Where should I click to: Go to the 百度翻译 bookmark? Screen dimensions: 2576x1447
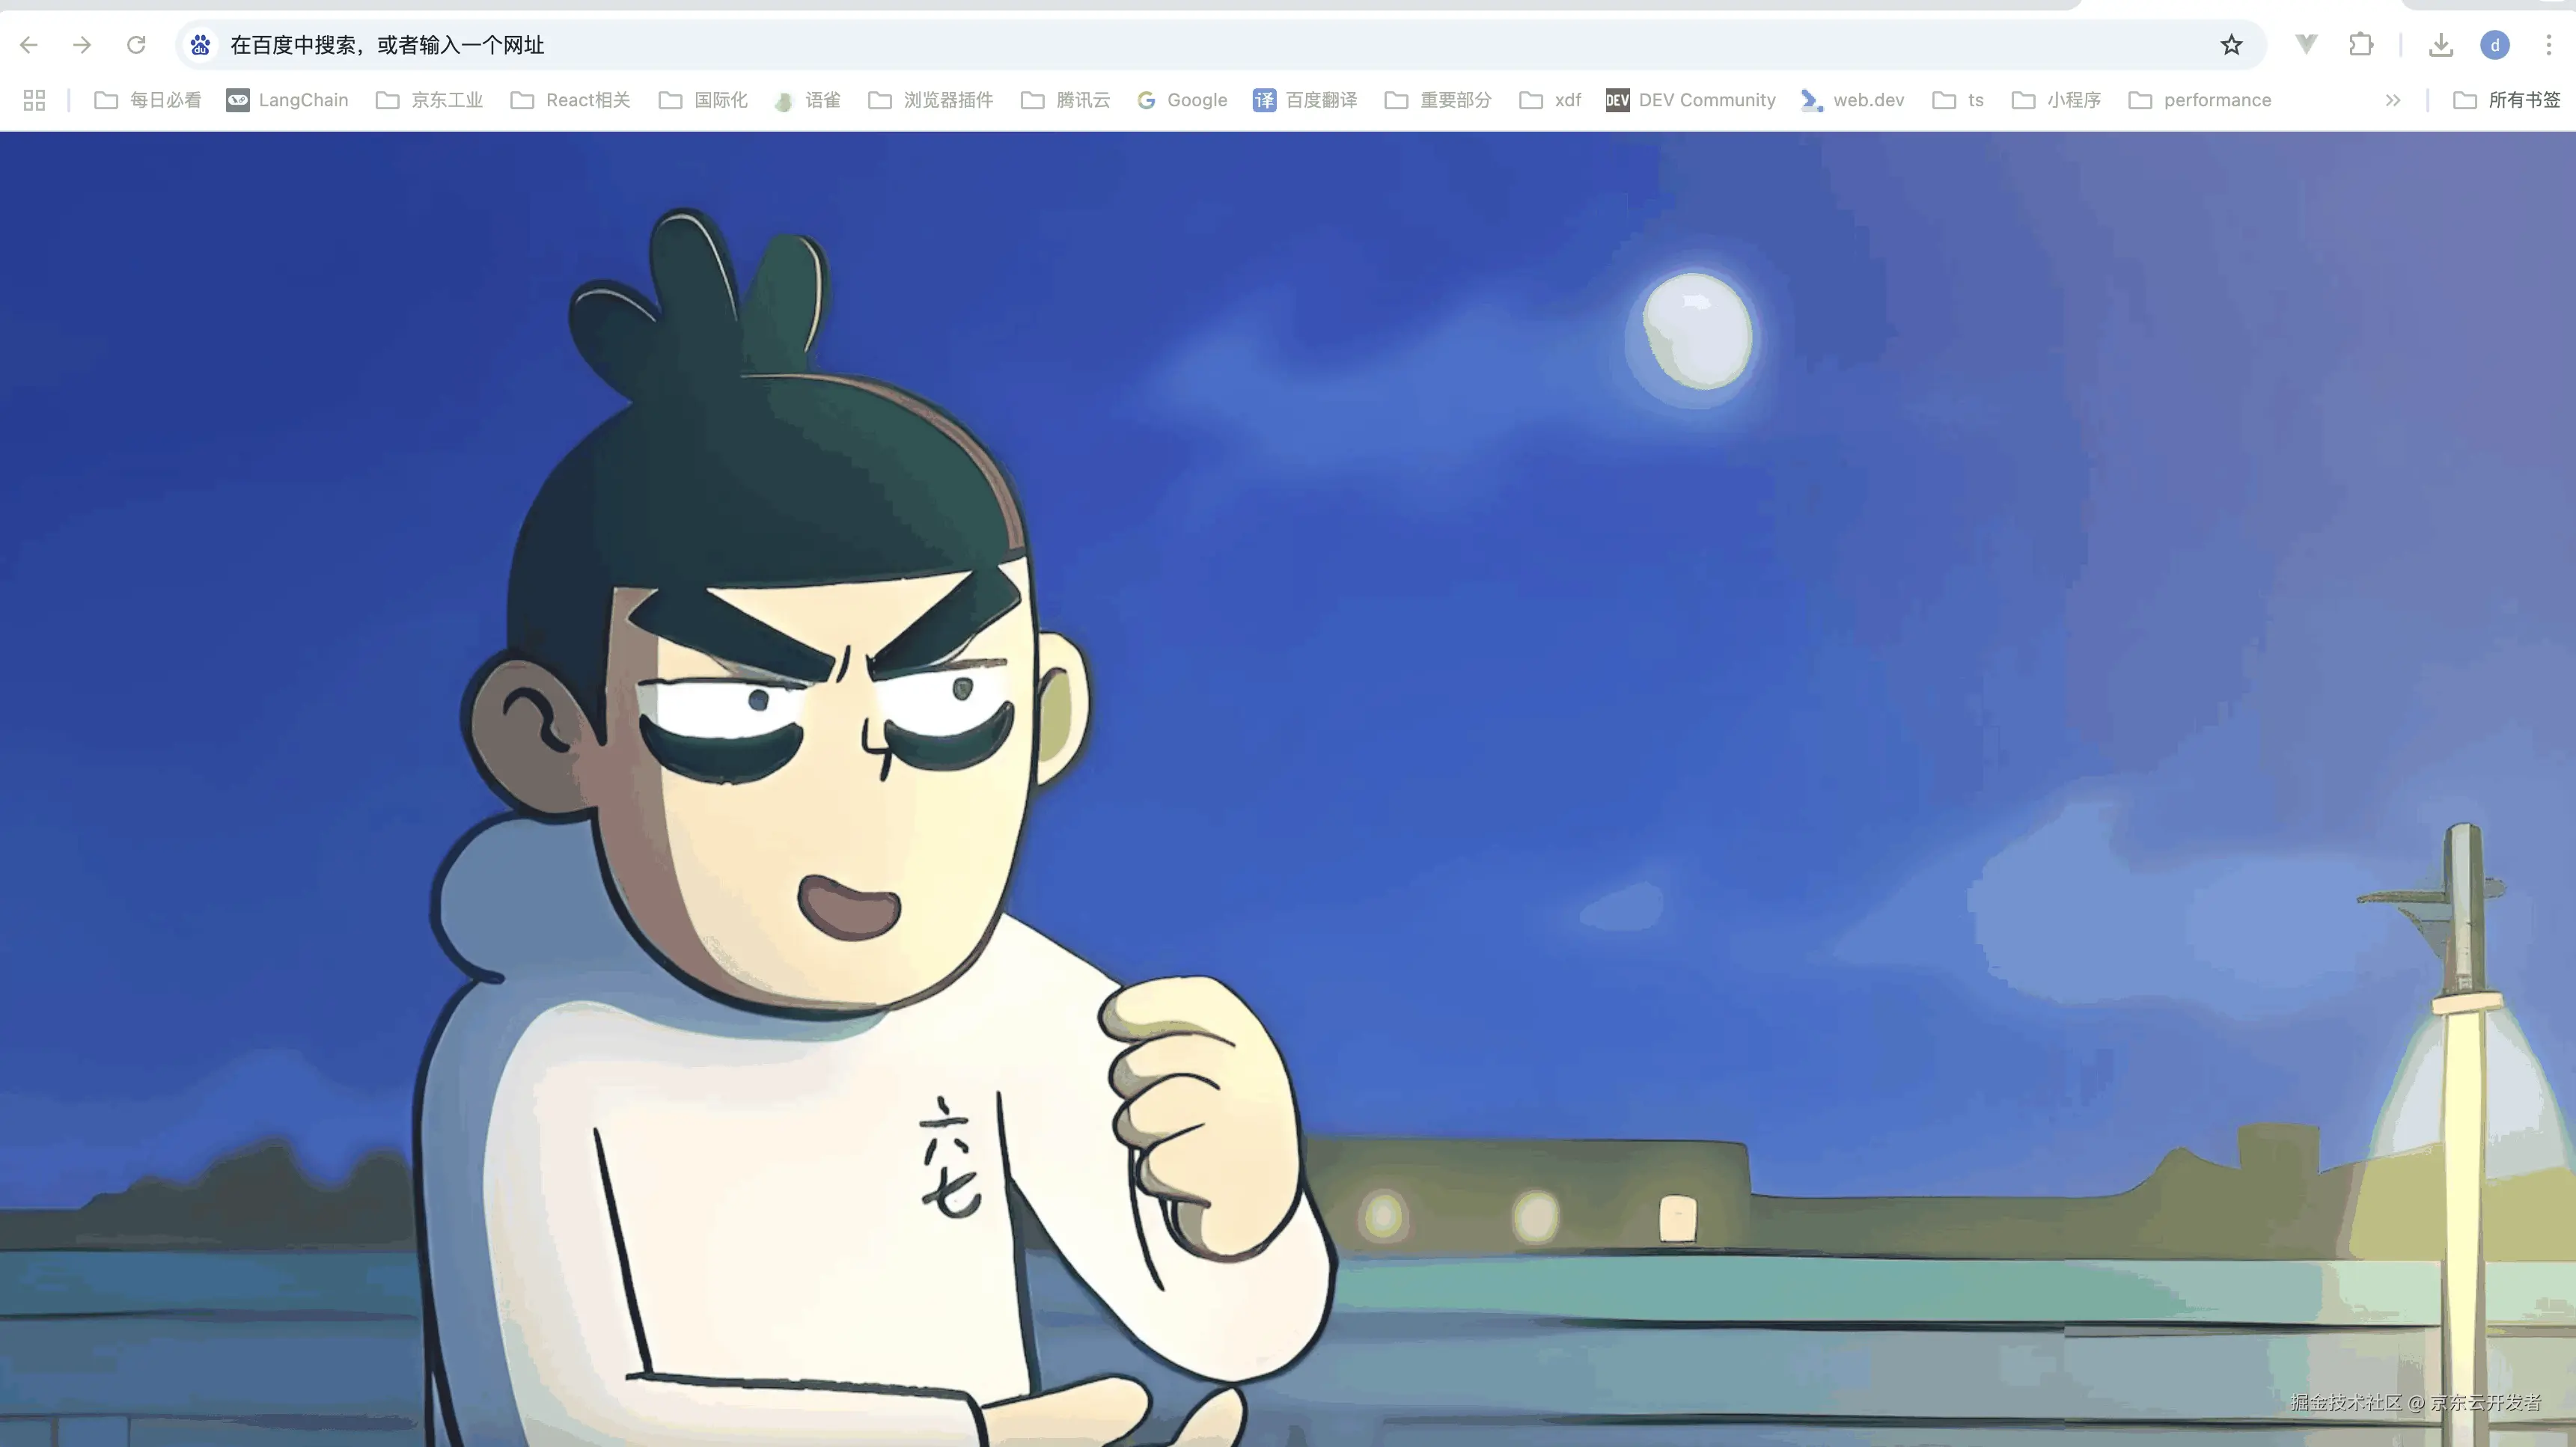[1305, 100]
